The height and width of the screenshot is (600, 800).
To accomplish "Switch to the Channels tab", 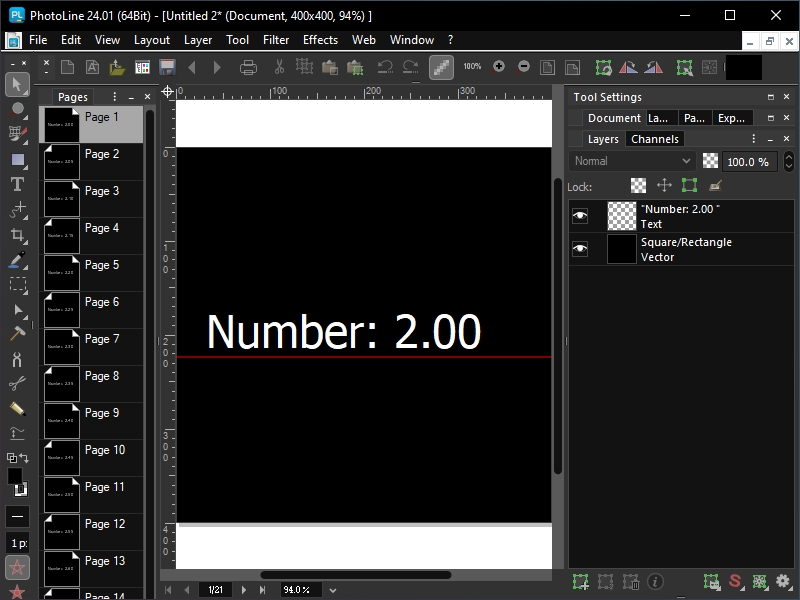I will [x=655, y=139].
